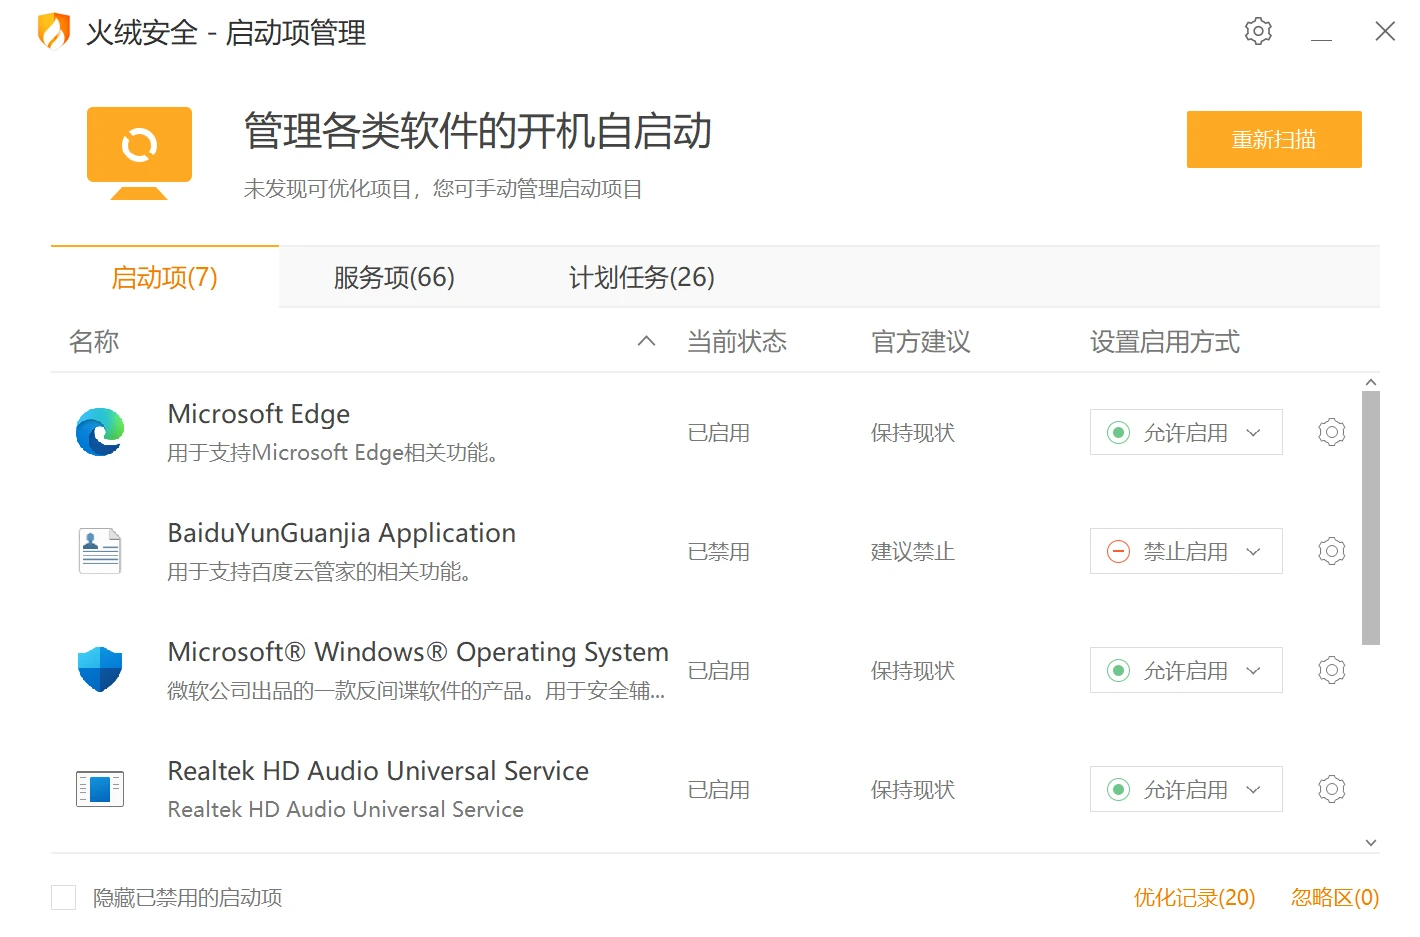Select the Microsoft Edge entry name

(x=259, y=414)
